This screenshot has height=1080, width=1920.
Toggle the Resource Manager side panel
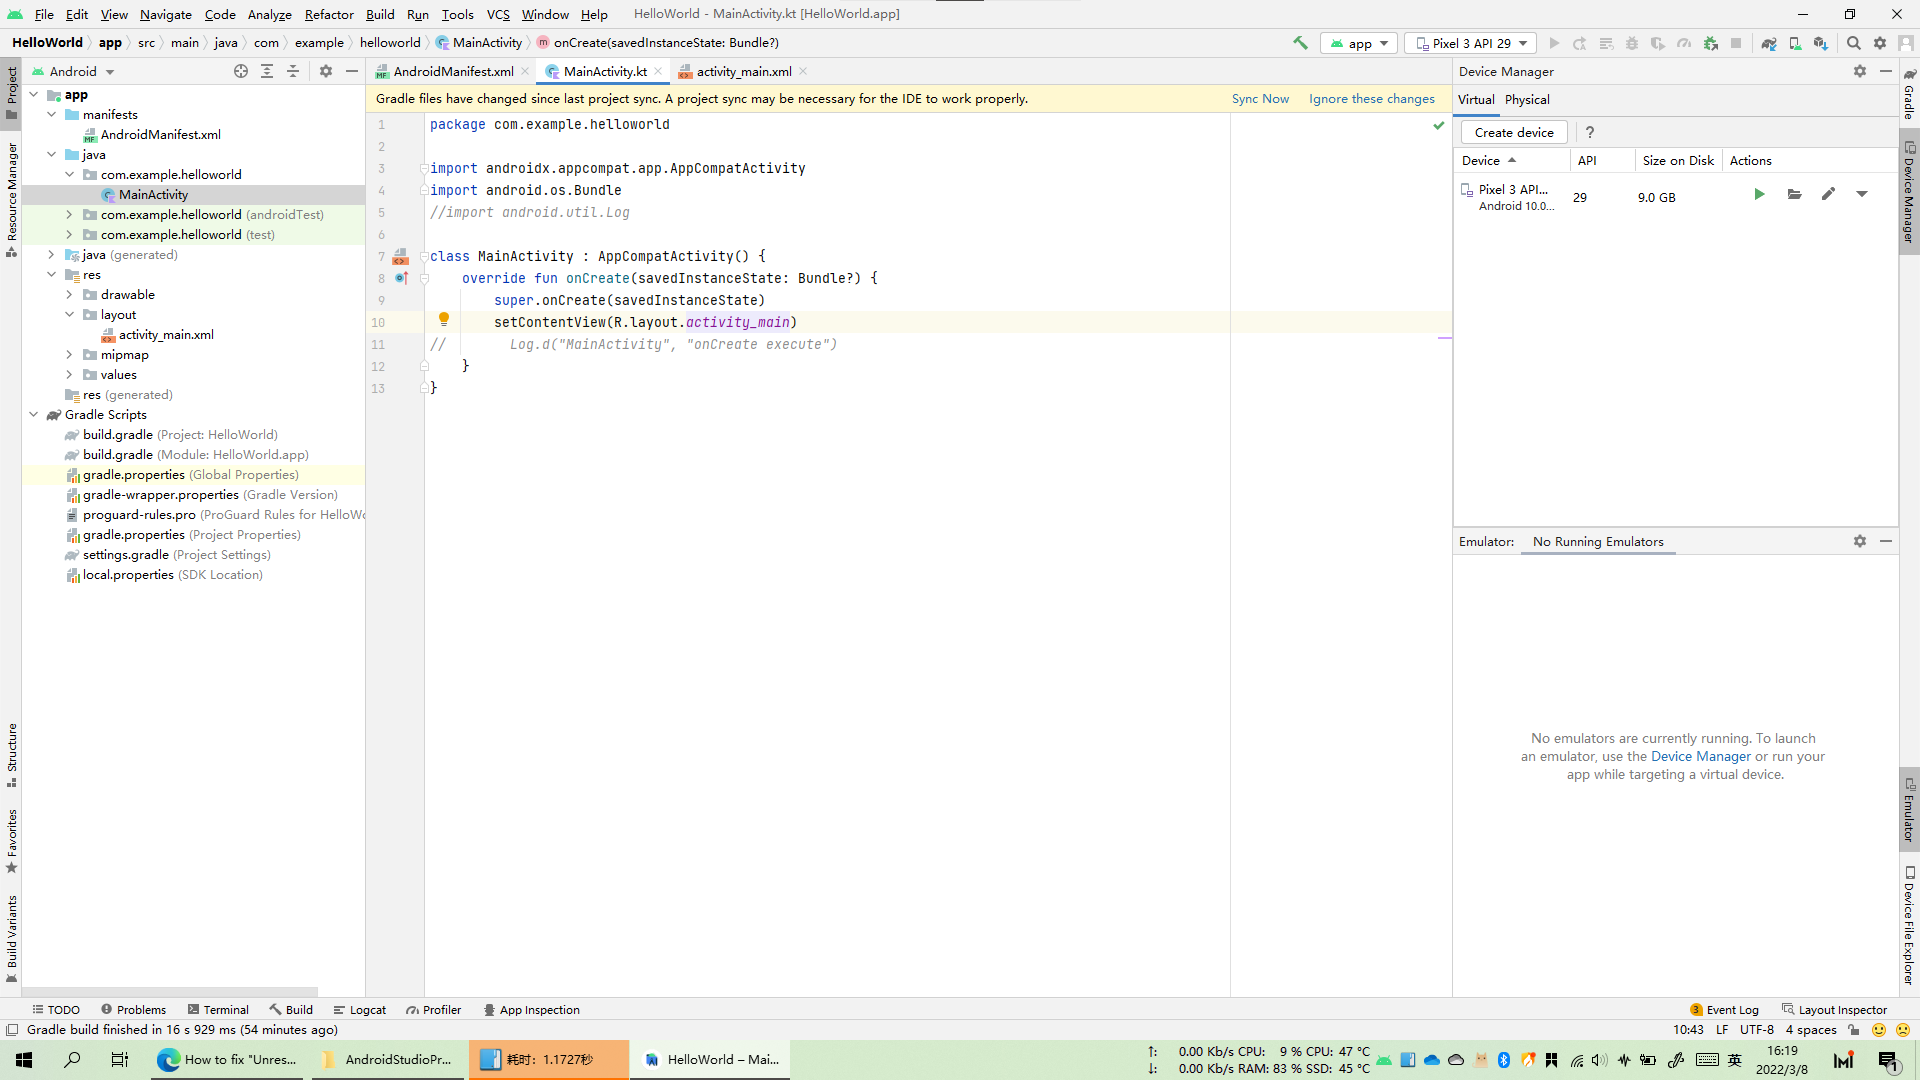coord(11,199)
